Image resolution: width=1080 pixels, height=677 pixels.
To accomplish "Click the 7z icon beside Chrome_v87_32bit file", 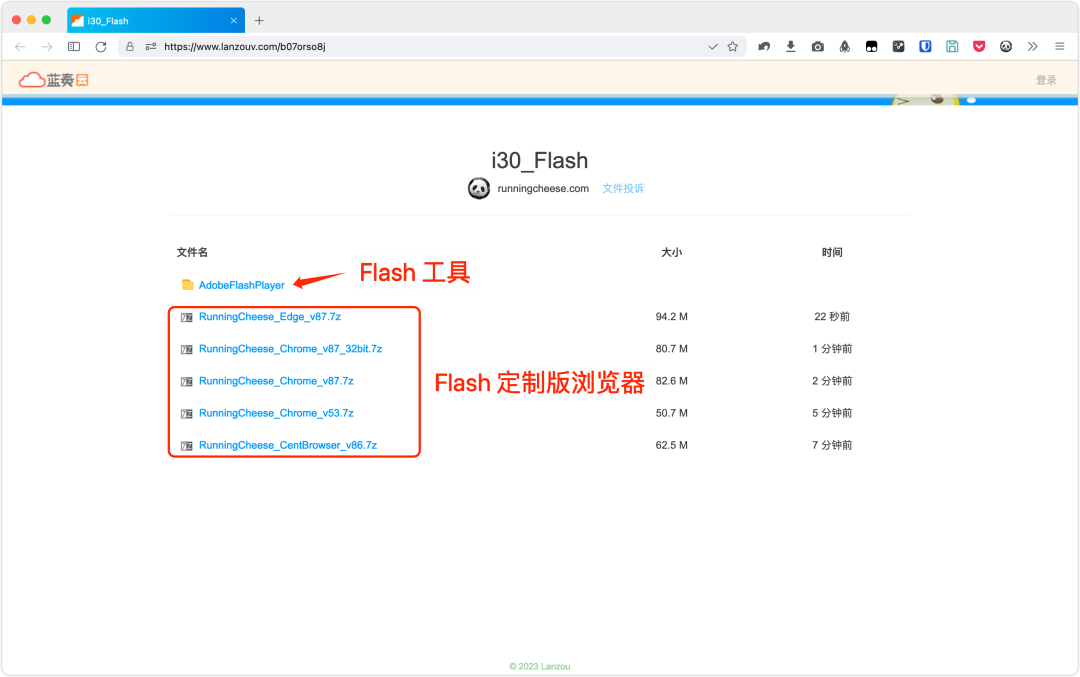I will coord(187,350).
